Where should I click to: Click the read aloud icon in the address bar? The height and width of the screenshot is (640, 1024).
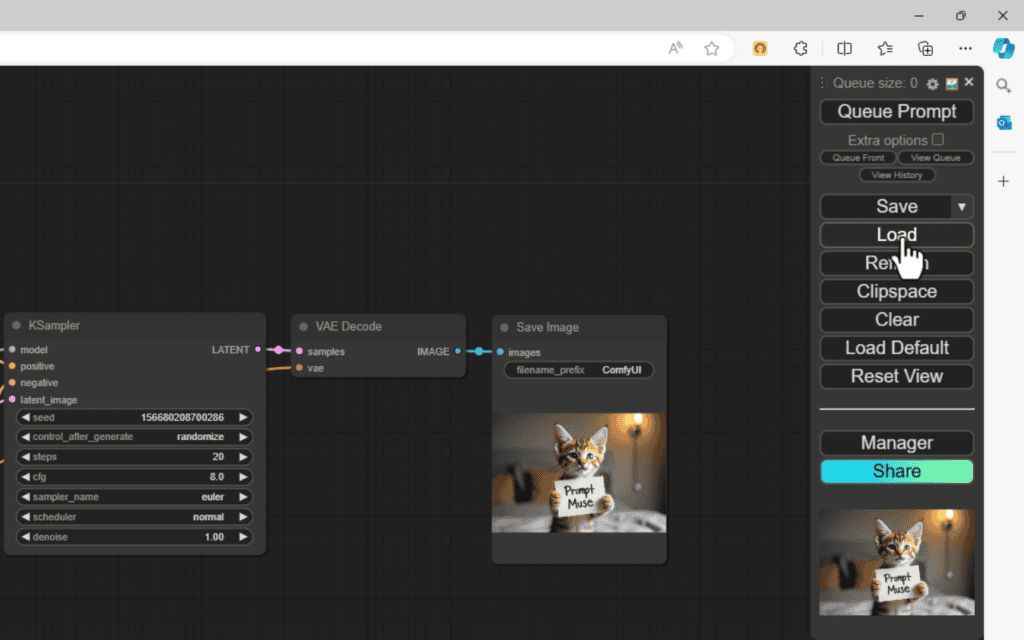tap(674, 47)
